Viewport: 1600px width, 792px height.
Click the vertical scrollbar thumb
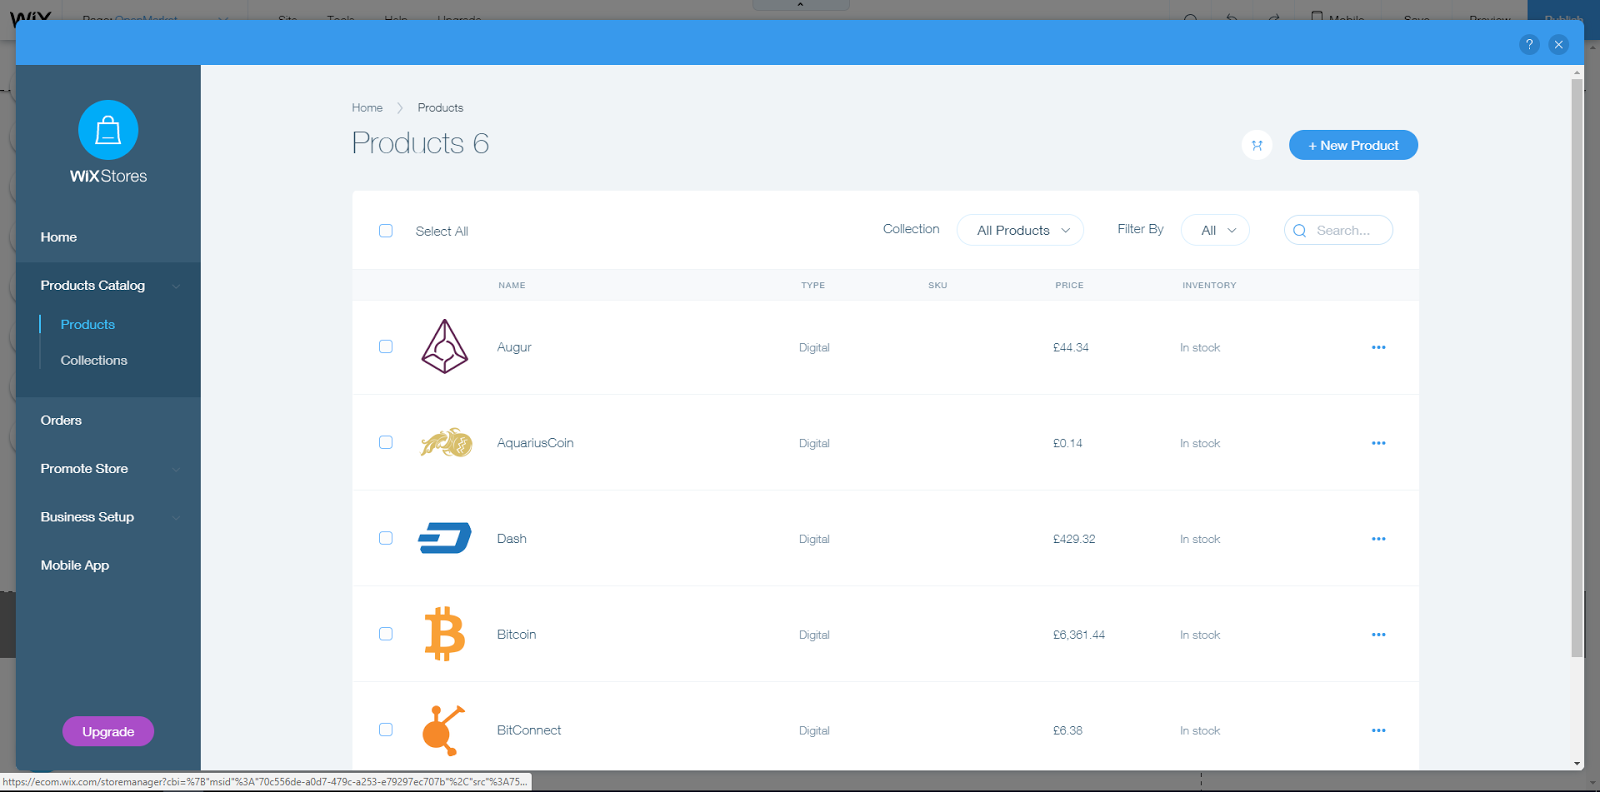[1577, 368]
